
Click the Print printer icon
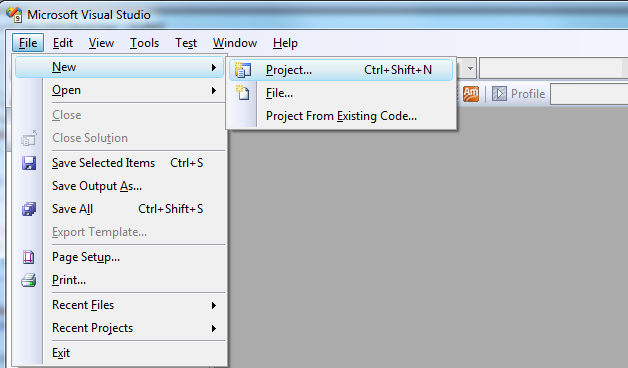click(28, 280)
